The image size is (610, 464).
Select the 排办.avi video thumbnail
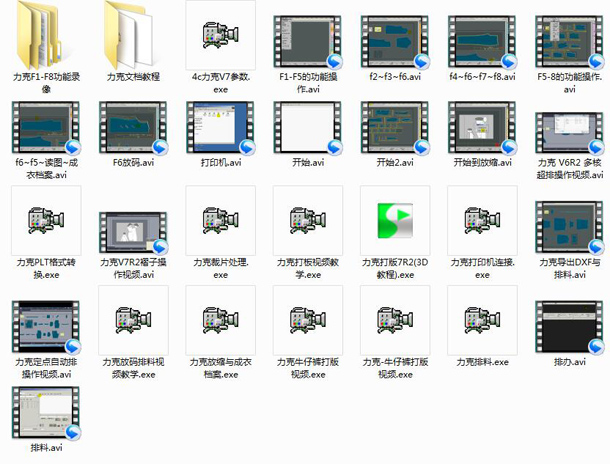[x=569, y=327]
